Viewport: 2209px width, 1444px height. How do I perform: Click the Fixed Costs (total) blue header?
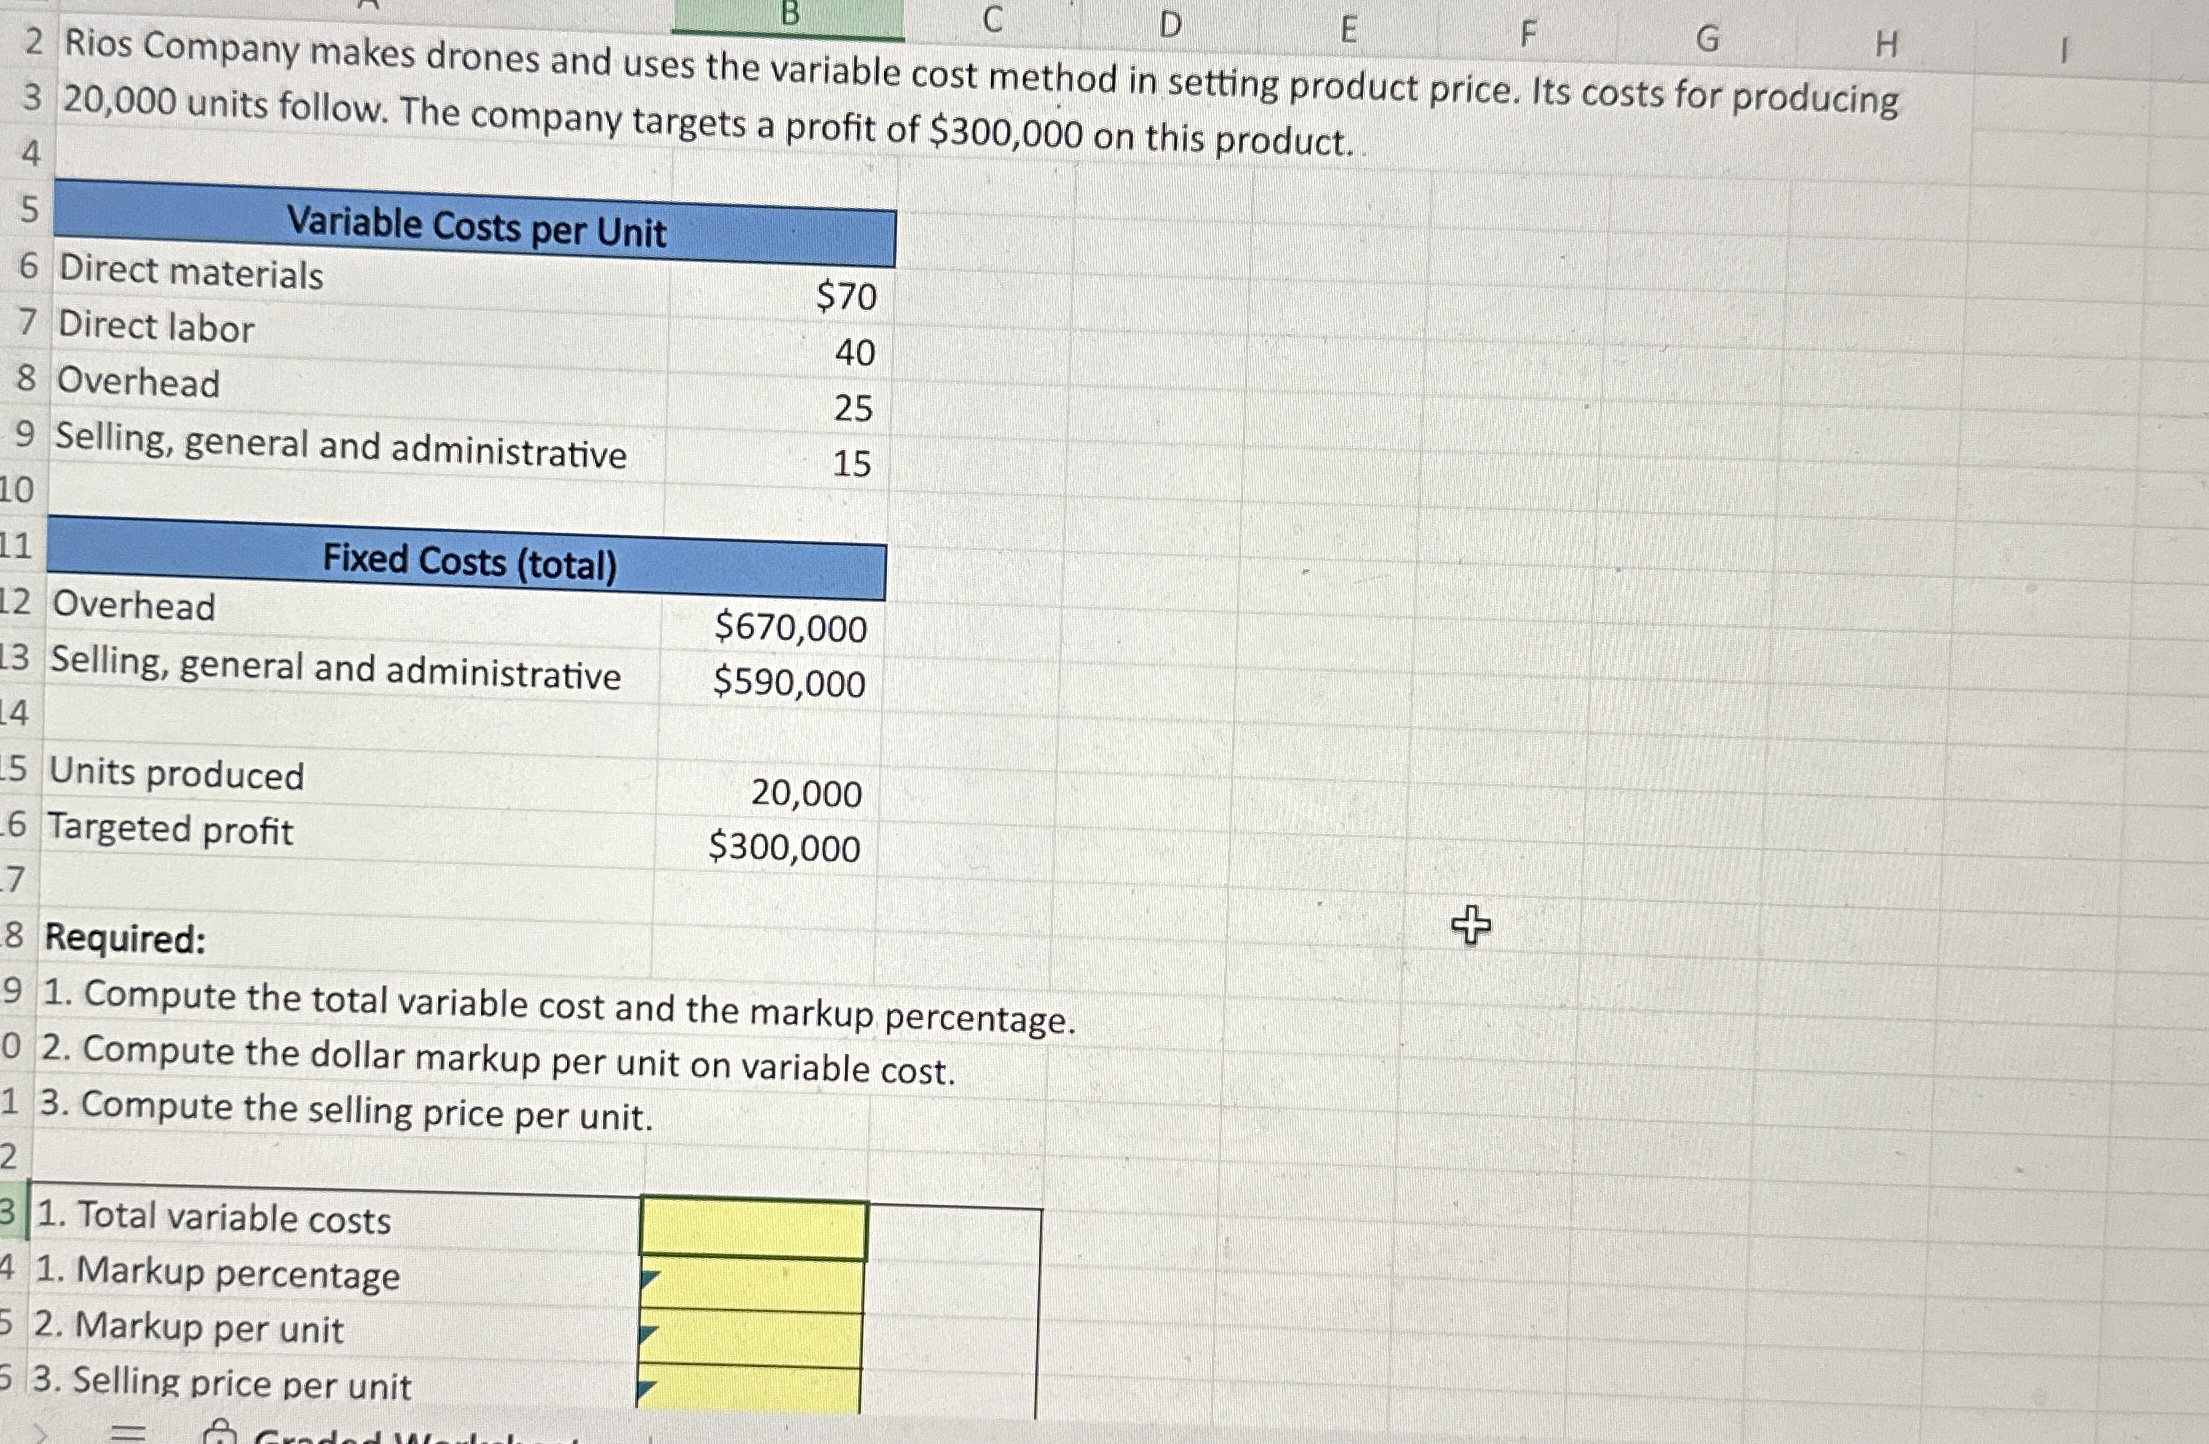[x=468, y=561]
